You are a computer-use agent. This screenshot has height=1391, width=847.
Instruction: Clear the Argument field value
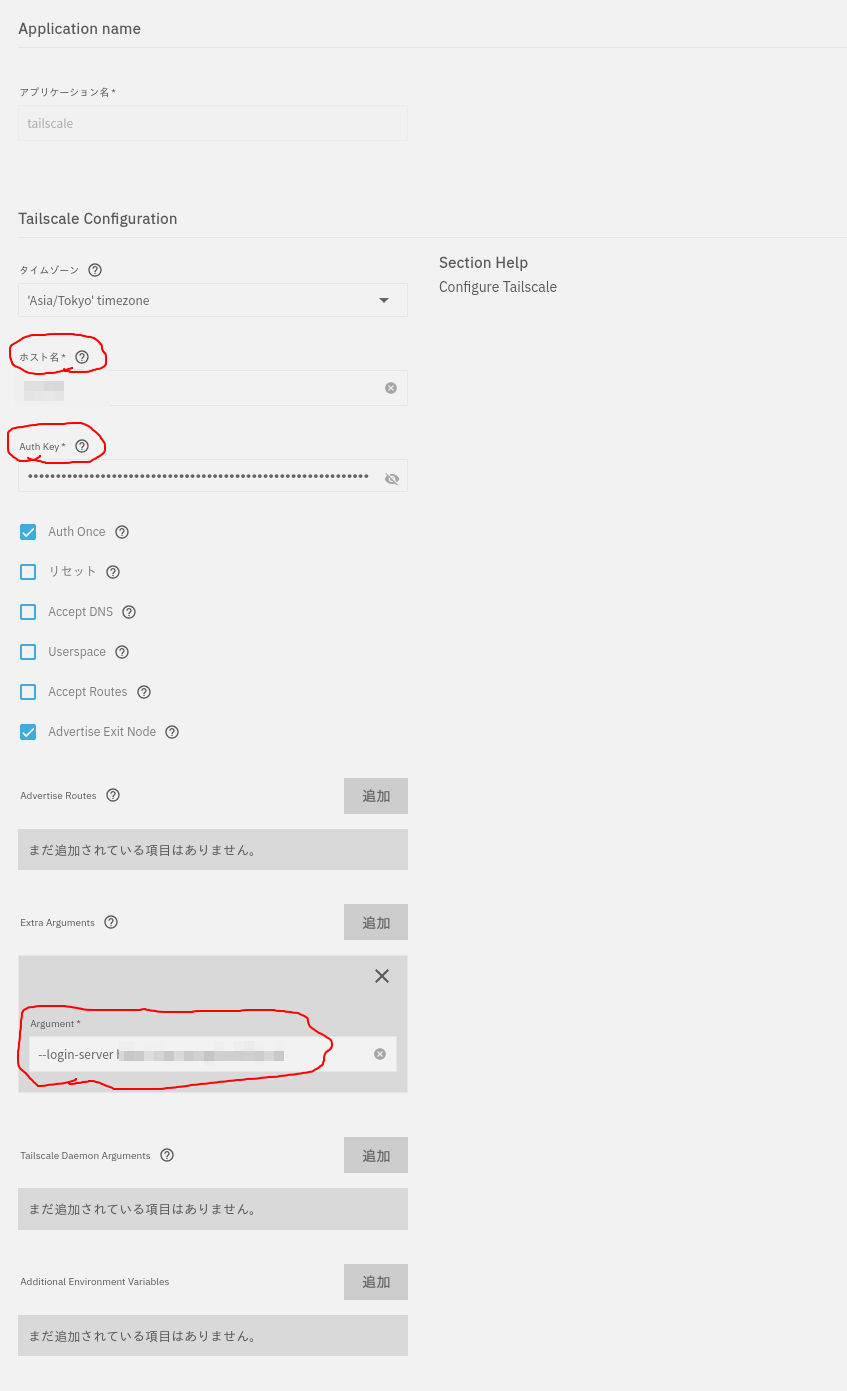[x=380, y=1054]
